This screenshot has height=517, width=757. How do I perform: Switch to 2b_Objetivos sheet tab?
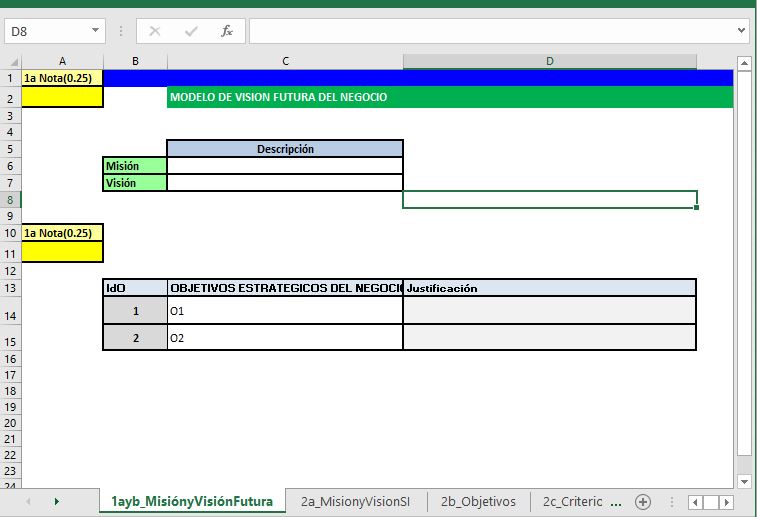tap(478, 502)
